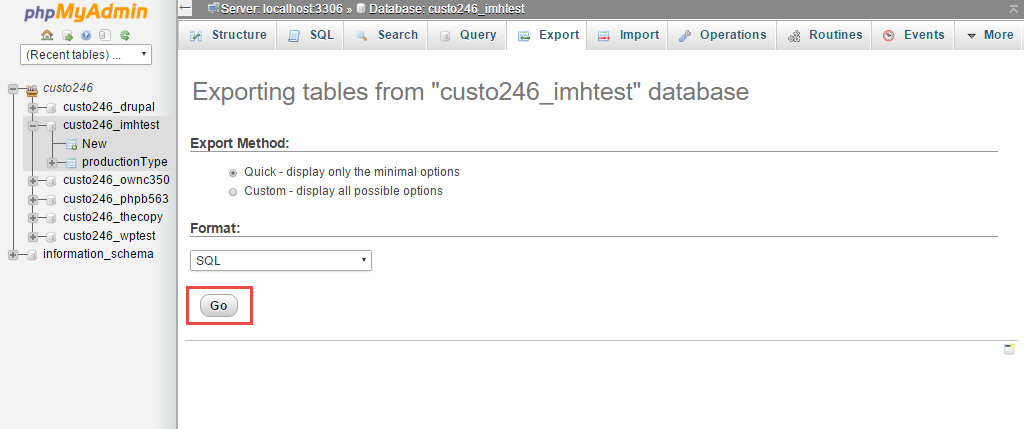
Task: Collapse the custo246_imhtest database node
Action: point(33,125)
